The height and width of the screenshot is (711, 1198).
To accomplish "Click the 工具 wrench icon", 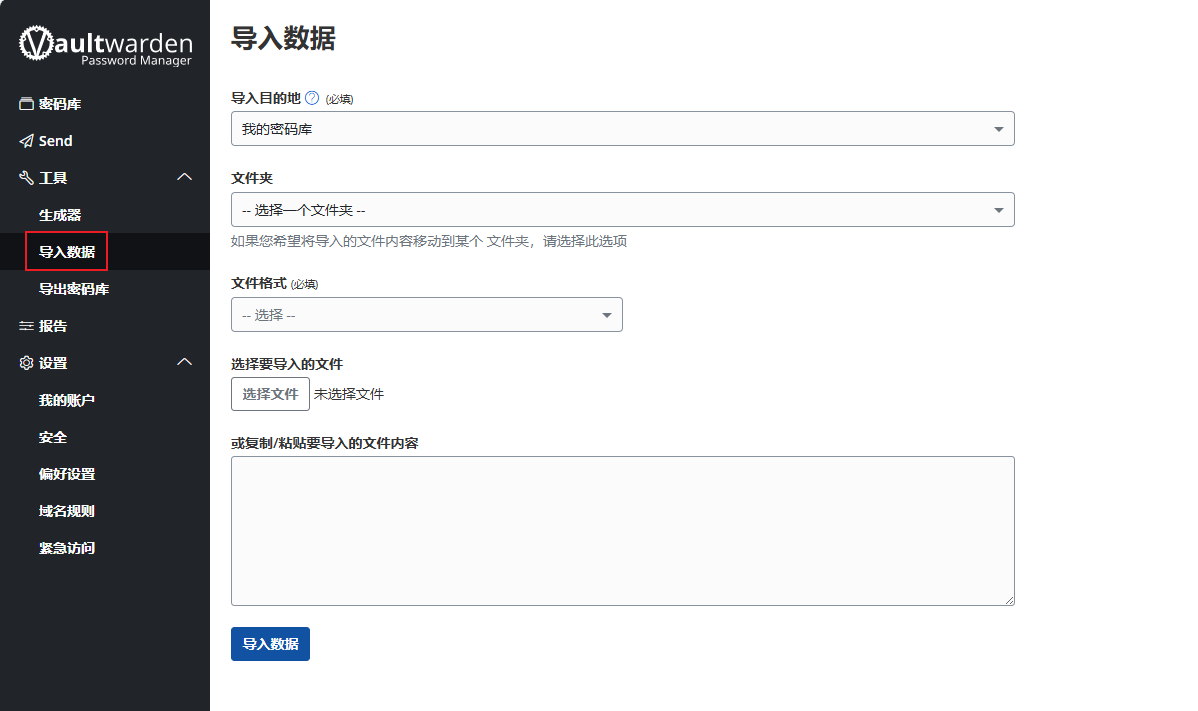I will 27,178.
